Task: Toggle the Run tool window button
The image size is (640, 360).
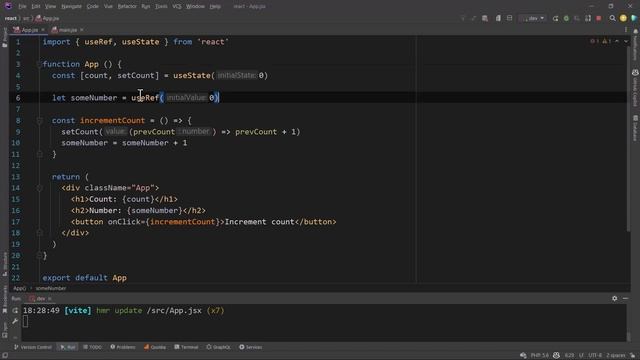Action: coord(67,347)
